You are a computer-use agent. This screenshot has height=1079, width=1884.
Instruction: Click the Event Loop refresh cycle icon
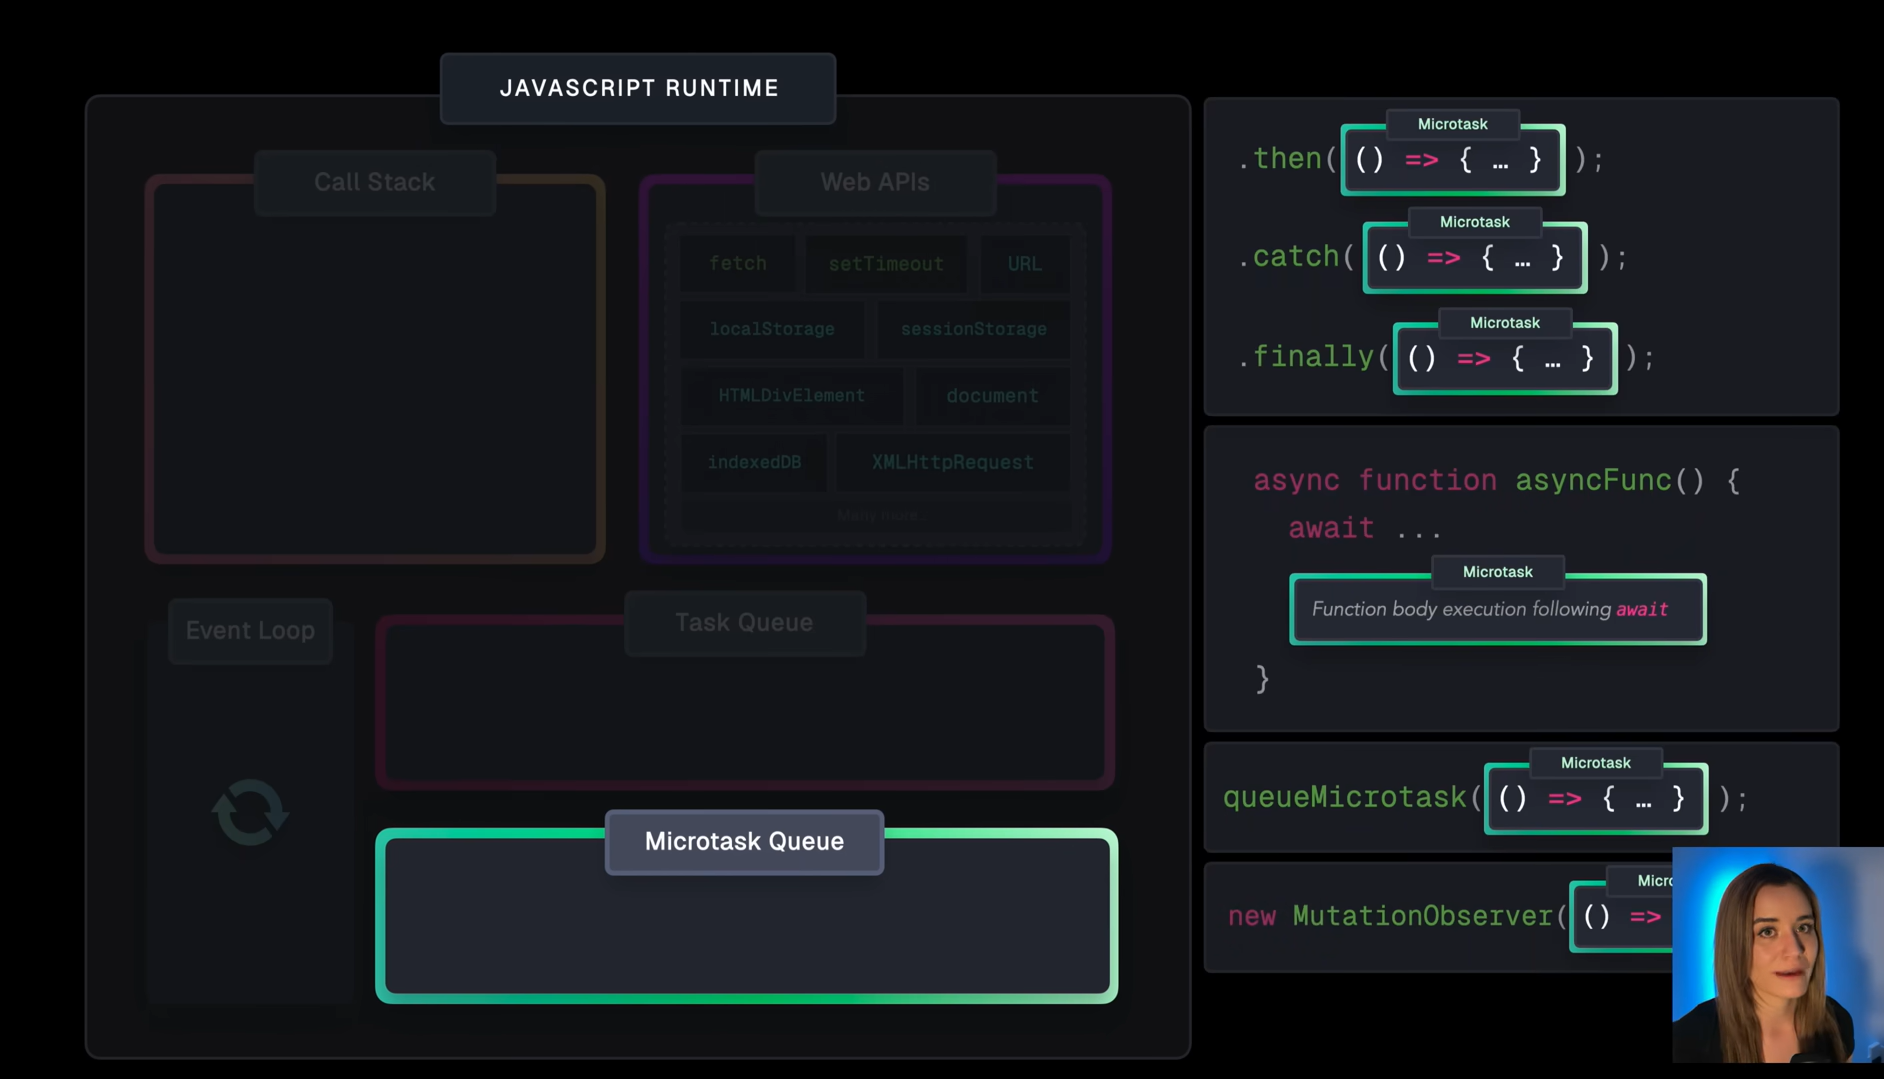pos(250,812)
